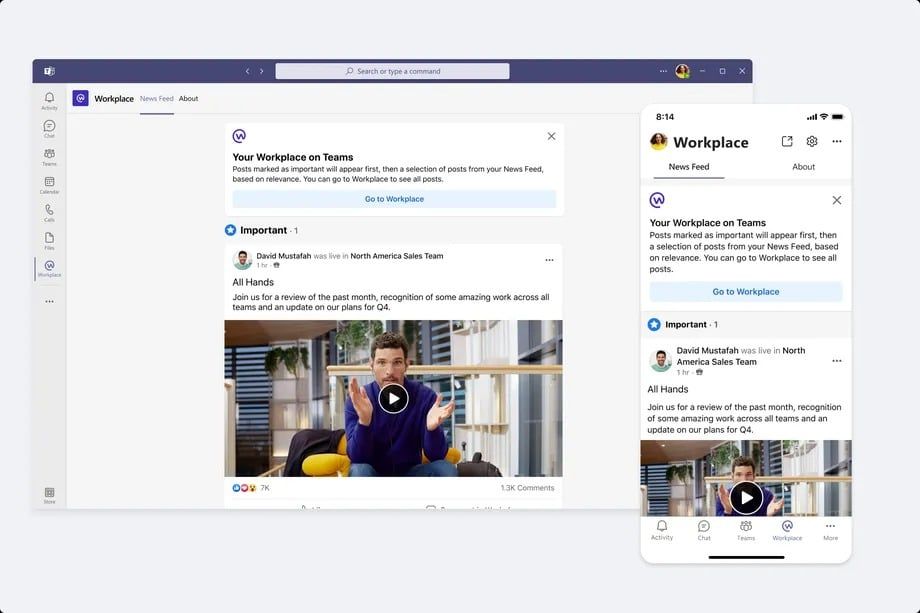Open the Store icon at sidebar bottom
The width and height of the screenshot is (920, 613).
tap(48, 494)
